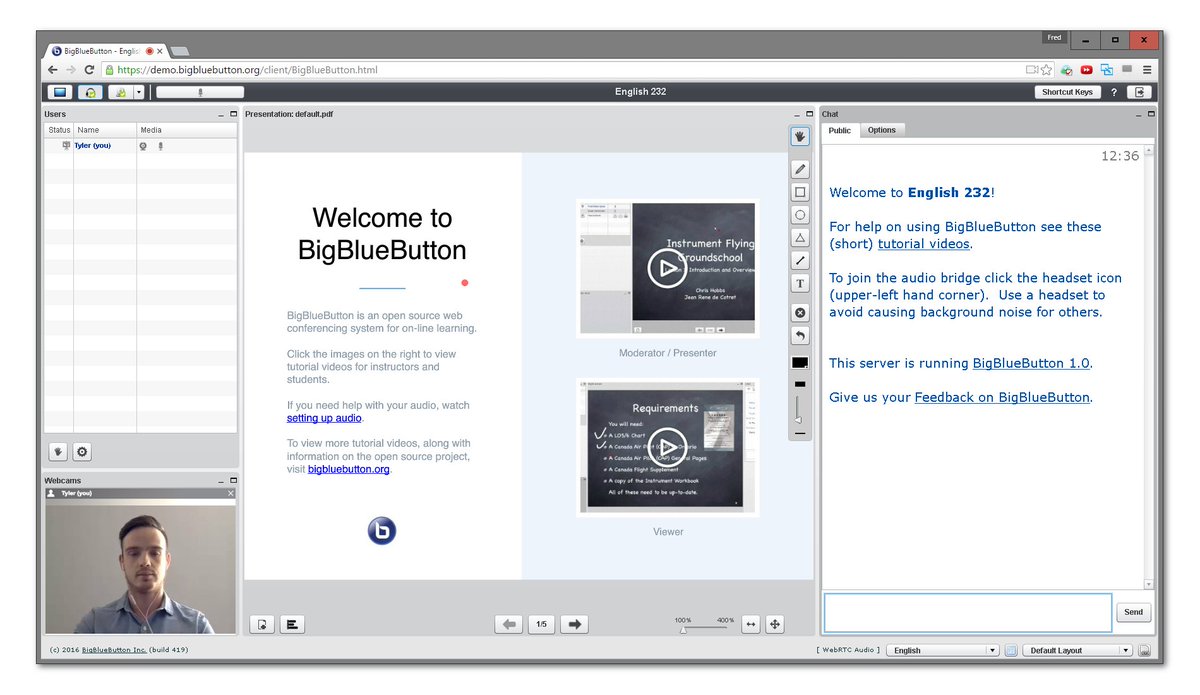This screenshot has width=1200, height=695.
Task: Close Tyler's webcam video
Action: coord(231,494)
